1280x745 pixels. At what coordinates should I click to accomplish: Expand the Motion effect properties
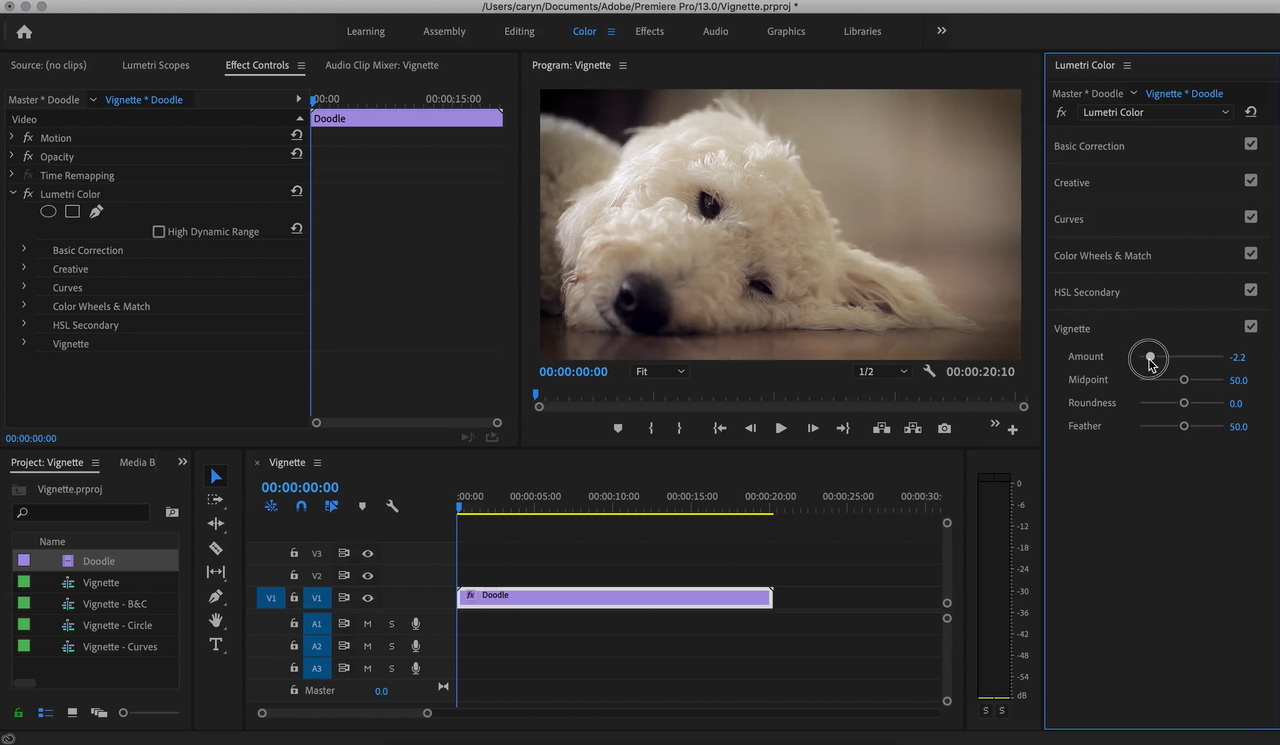[13, 137]
